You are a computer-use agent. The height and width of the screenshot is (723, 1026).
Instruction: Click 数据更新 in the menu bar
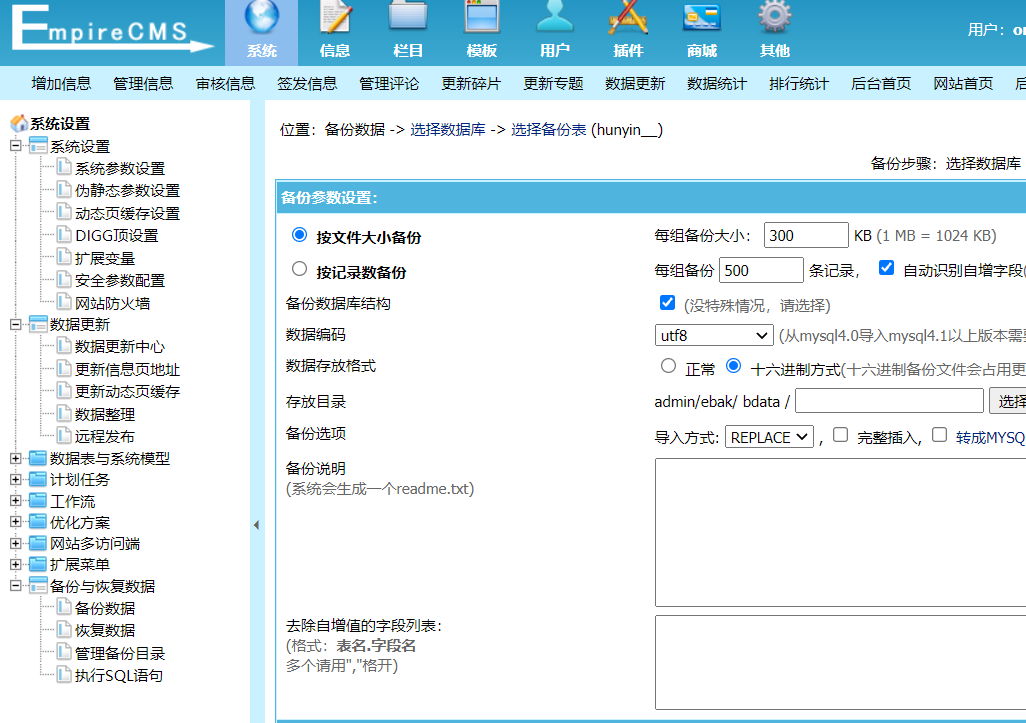coord(635,84)
